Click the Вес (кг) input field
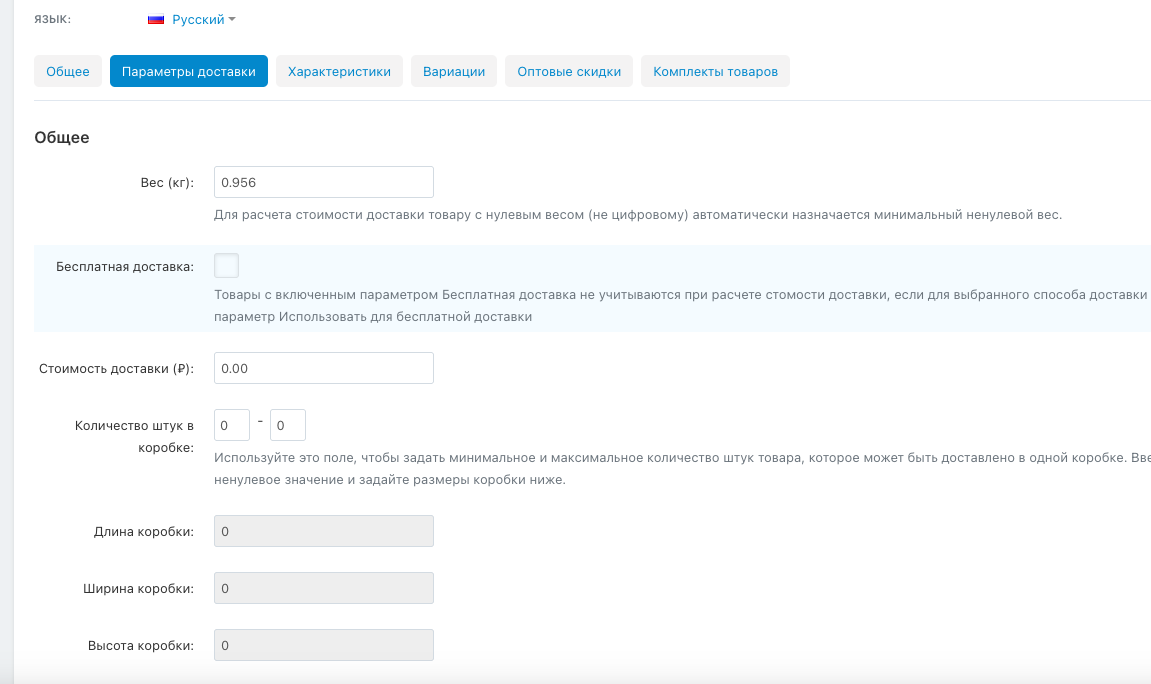The width and height of the screenshot is (1151, 684). coord(324,182)
